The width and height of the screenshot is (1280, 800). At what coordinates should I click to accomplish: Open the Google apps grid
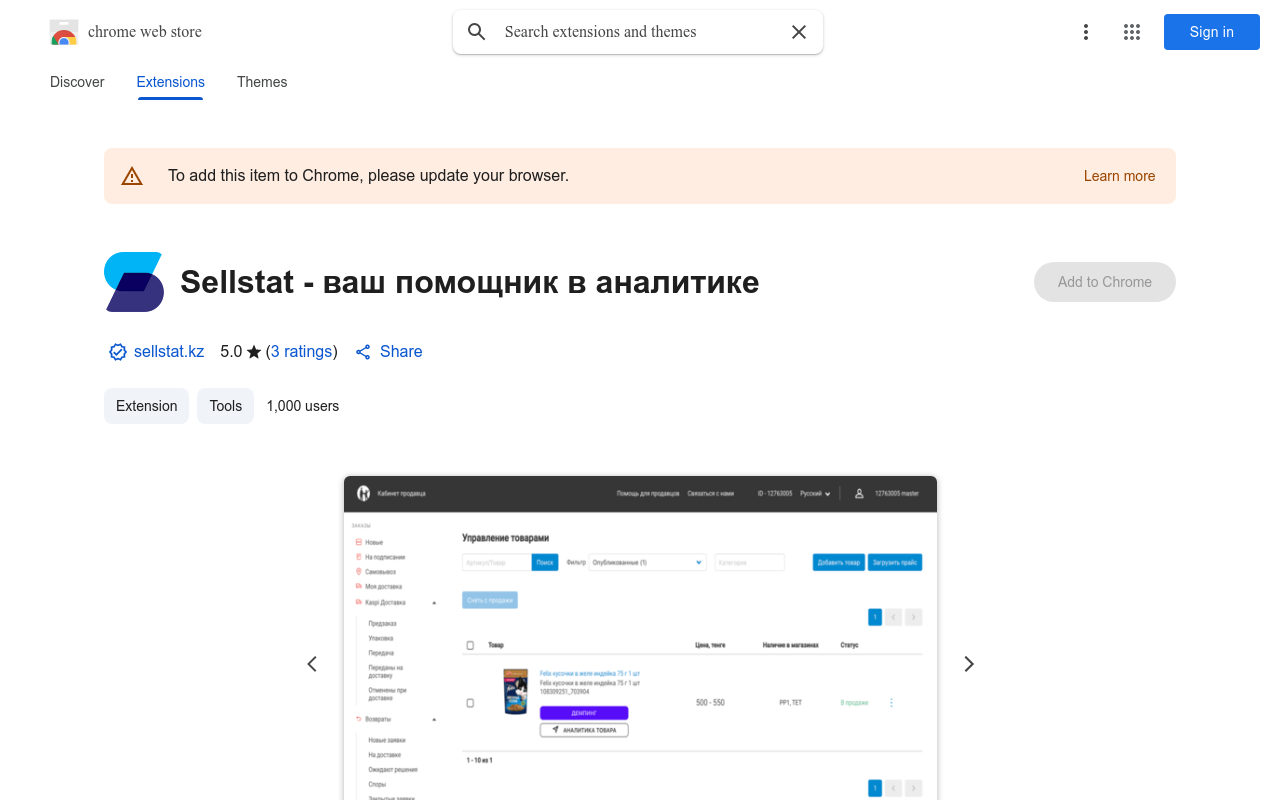1132,32
